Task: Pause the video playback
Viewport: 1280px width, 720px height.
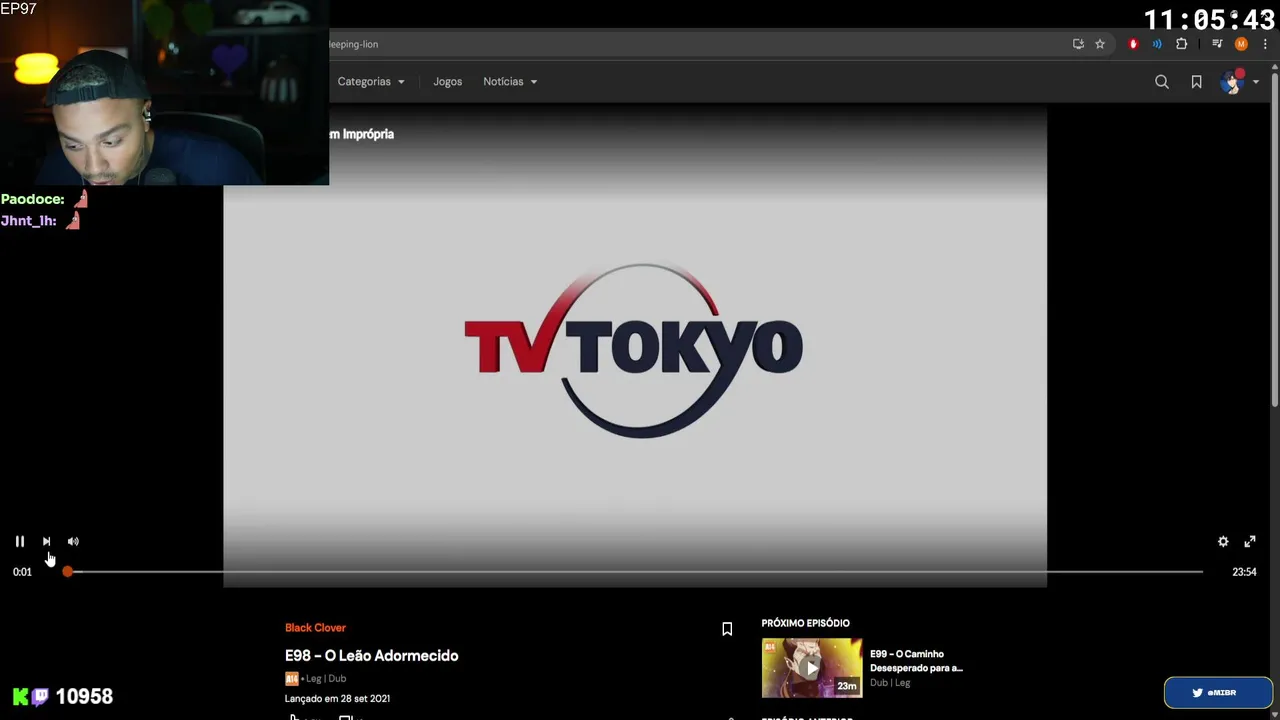Action: coord(19,541)
